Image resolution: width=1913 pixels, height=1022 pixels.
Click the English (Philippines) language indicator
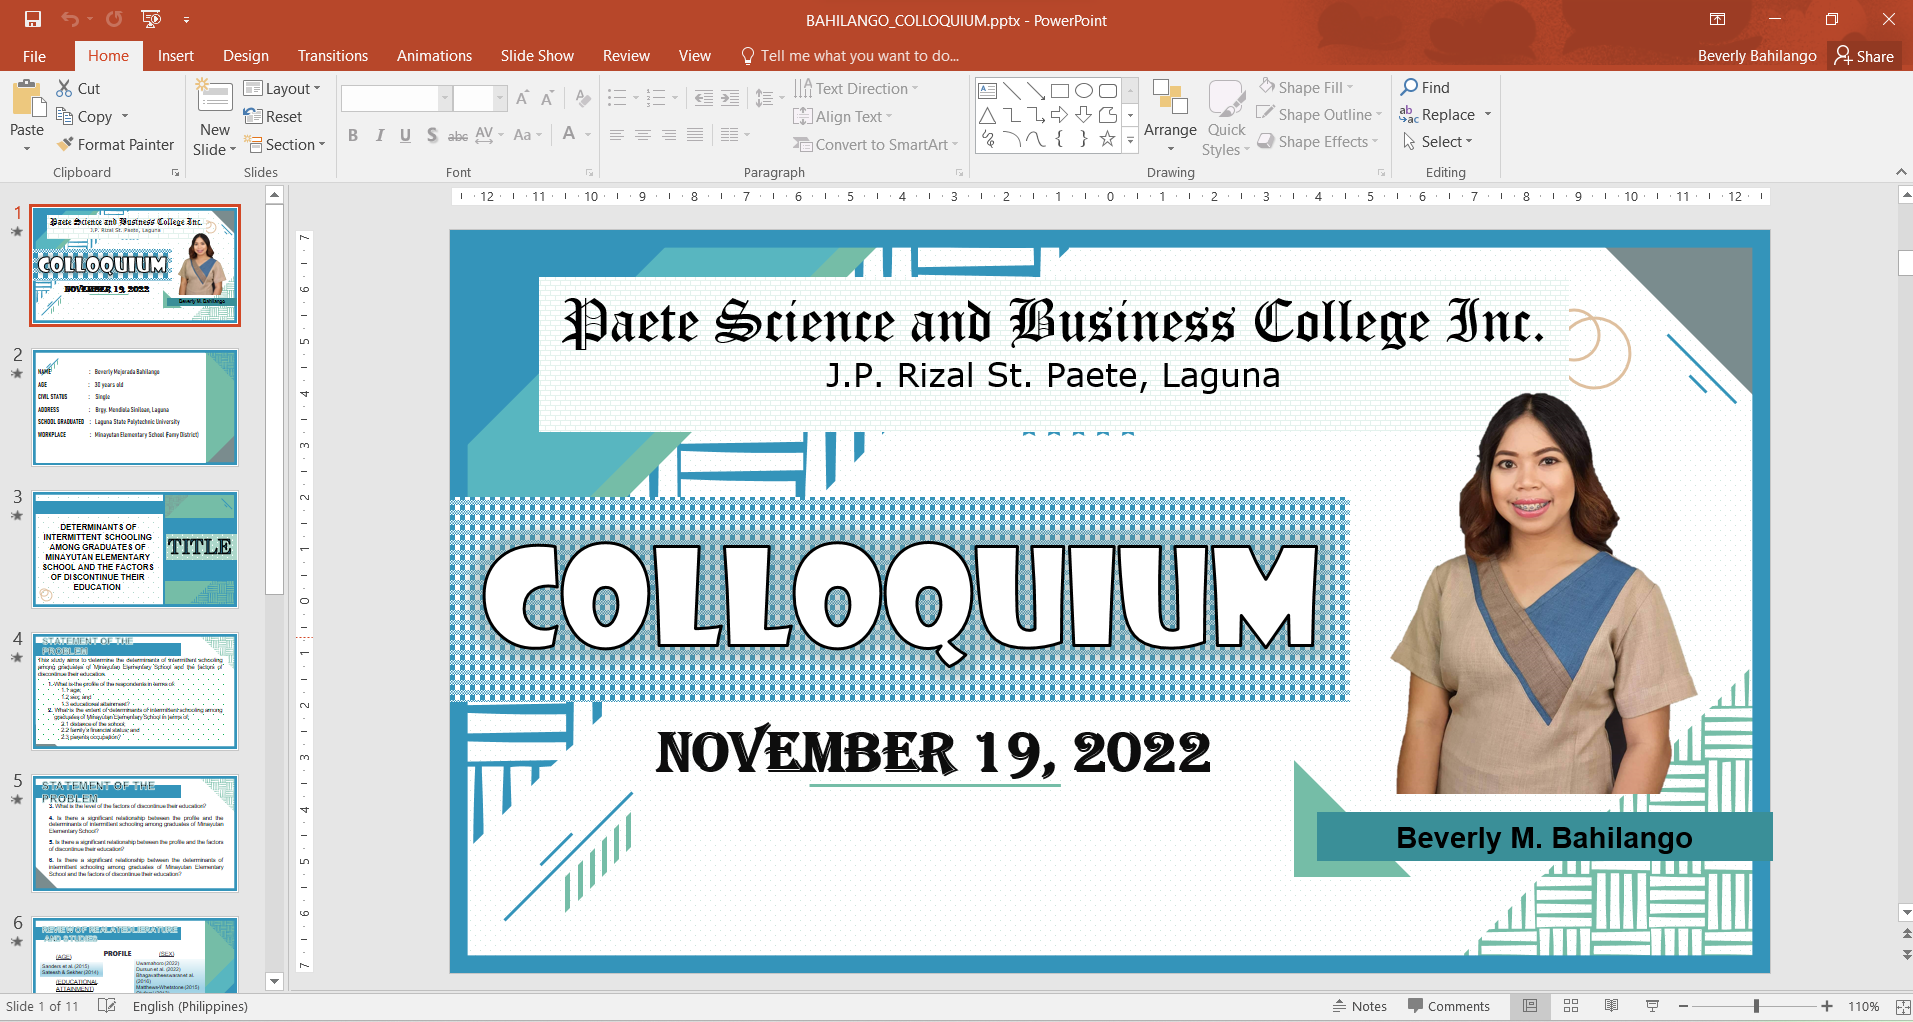tap(190, 1006)
